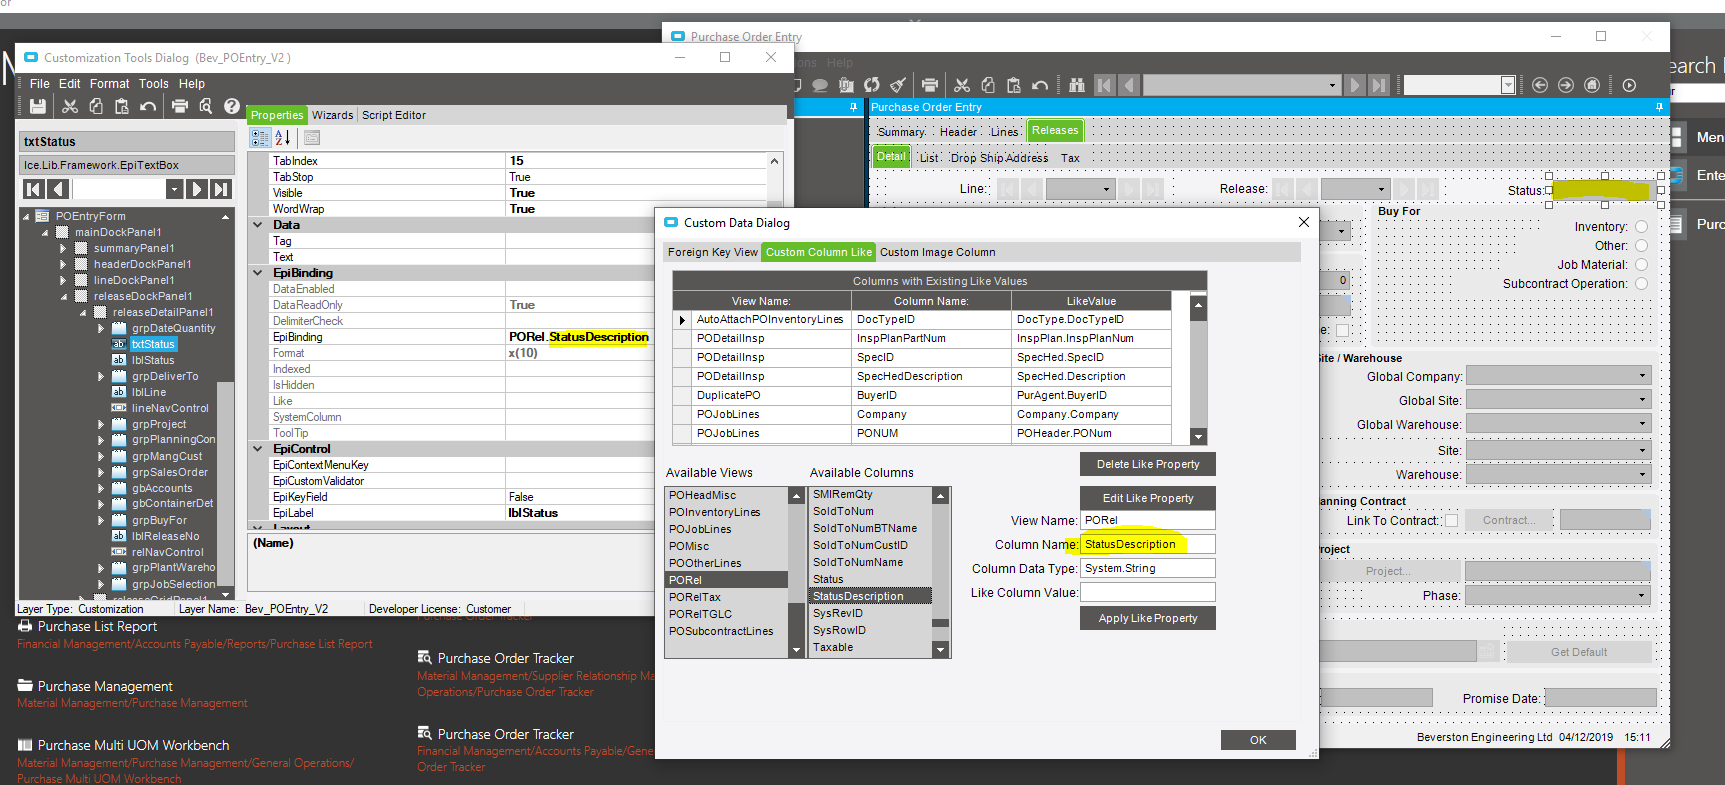Viewport: 1725px width, 785px height.
Task: Go to first control in Customization Tools navigator
Action: tap(33, 189)
